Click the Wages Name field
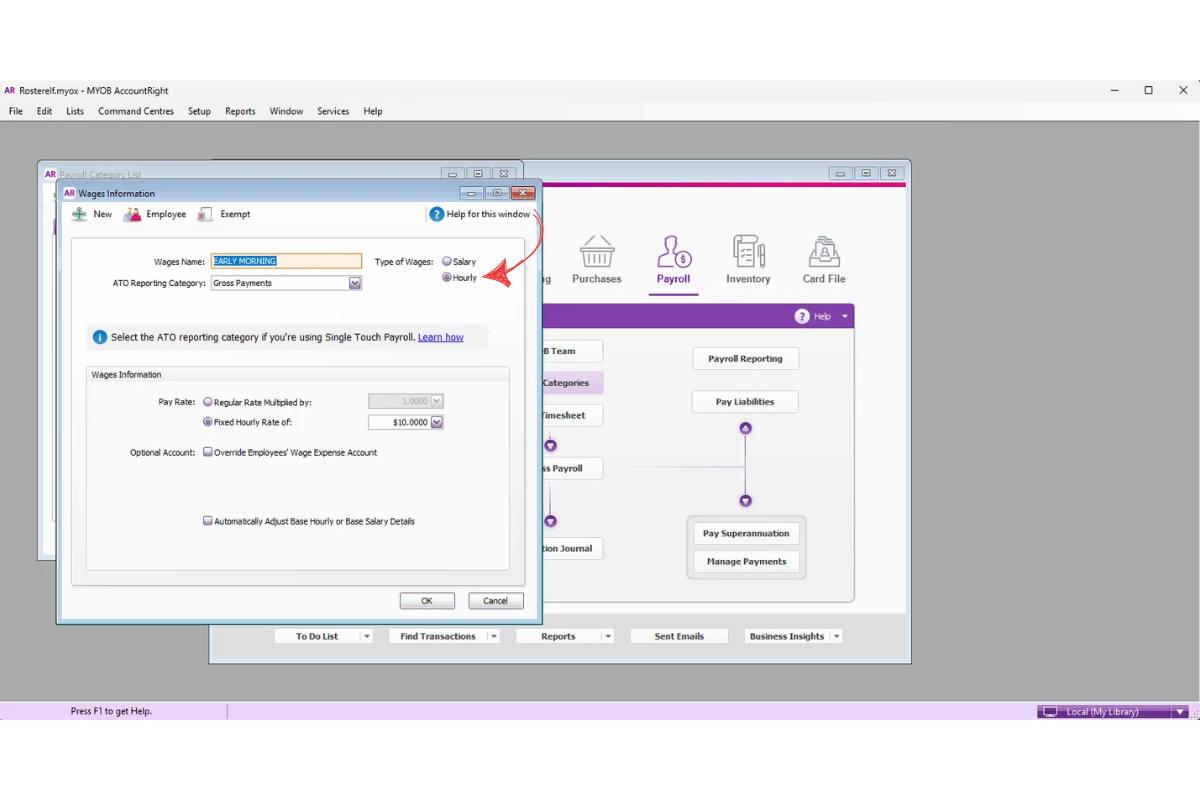 (286, 261)
